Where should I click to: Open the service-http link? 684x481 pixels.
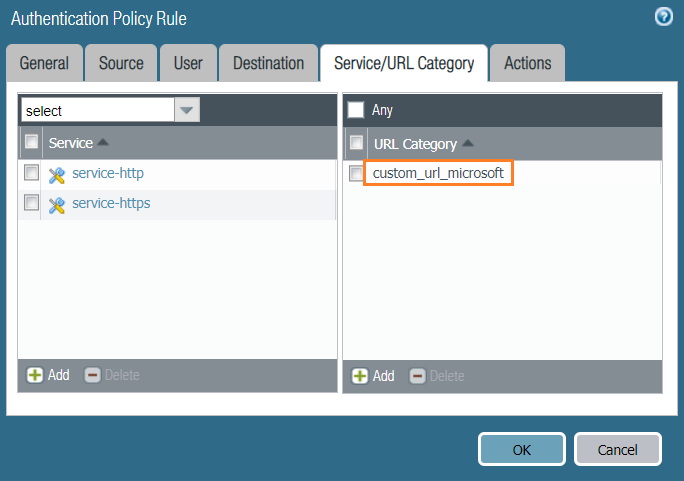108,173
